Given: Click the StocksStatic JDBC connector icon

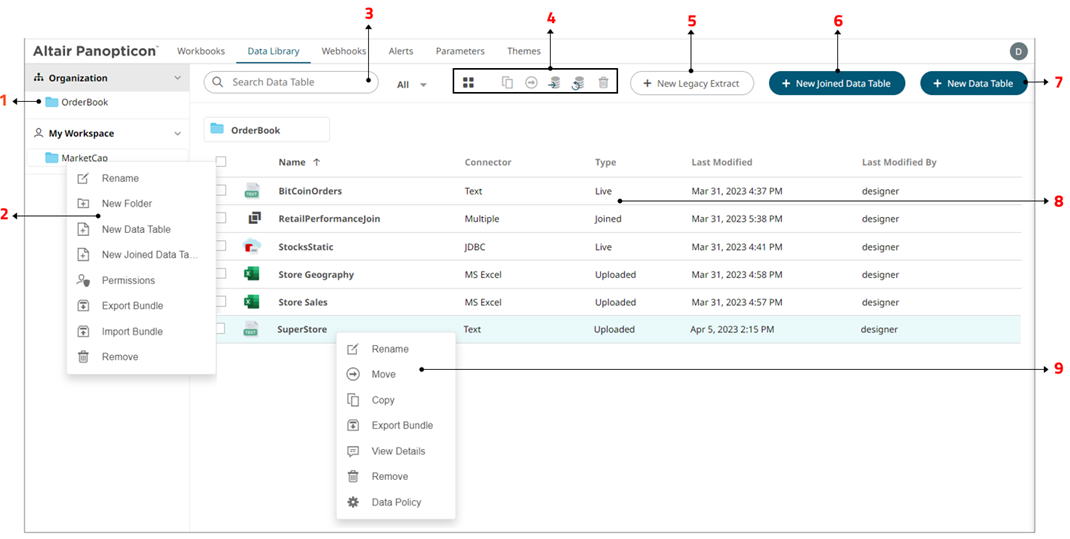Looking at the screenshot, I should click(x=252, y=246).
